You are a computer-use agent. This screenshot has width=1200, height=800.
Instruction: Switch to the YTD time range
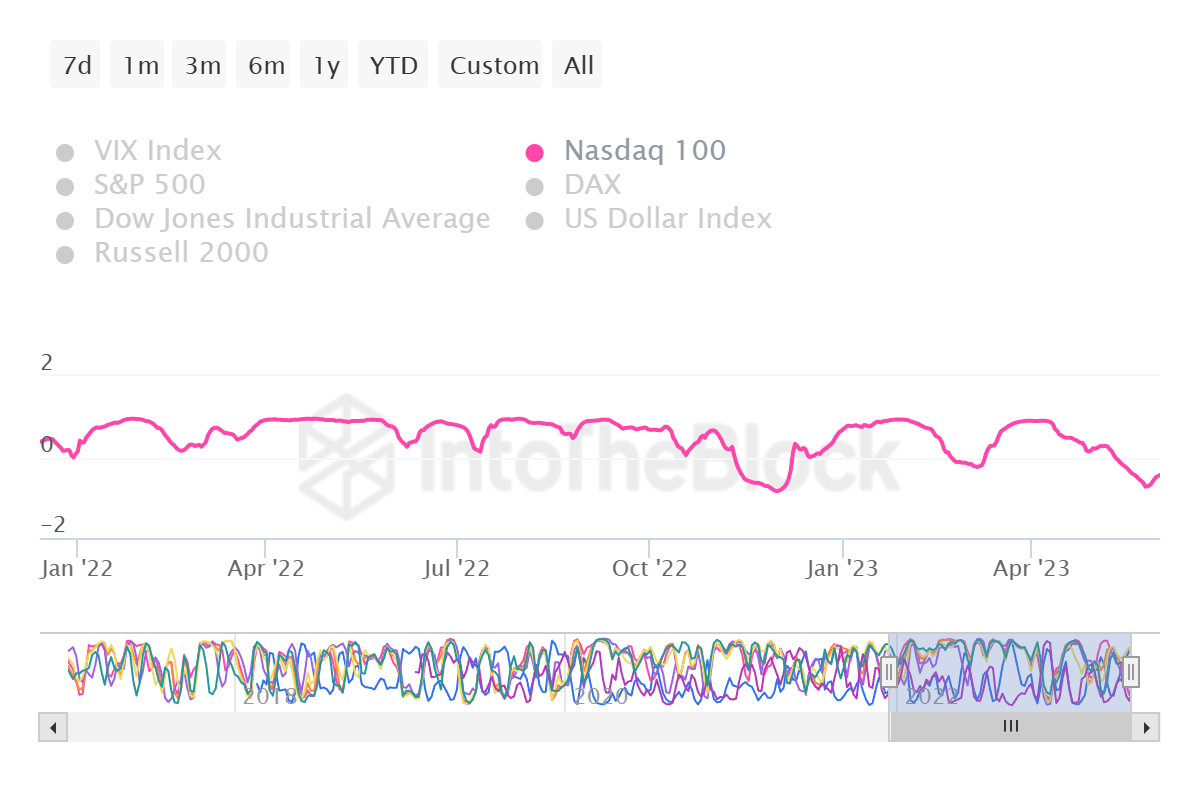(393, 64)
